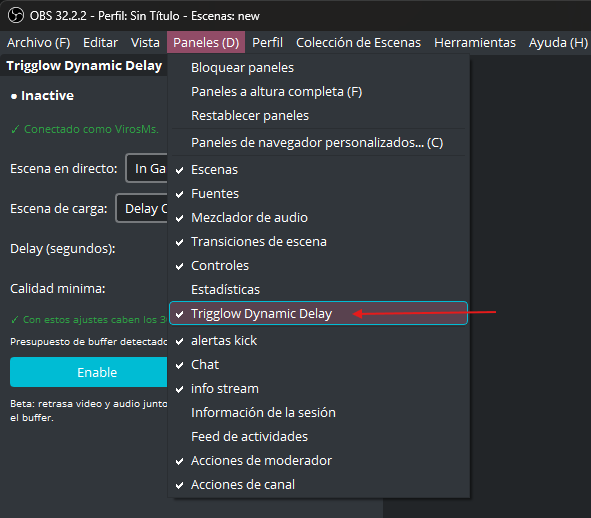Toggle the Chat panel

click(x=318, y=365)
